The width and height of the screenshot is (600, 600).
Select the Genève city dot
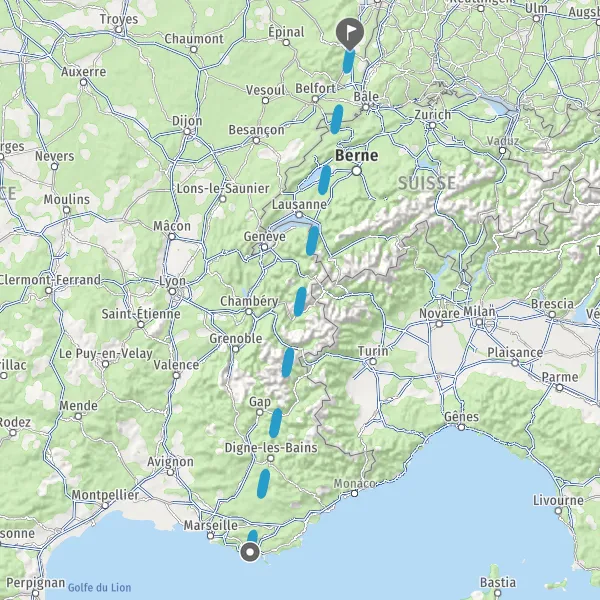pyautogui.click(x=264, y=247)
